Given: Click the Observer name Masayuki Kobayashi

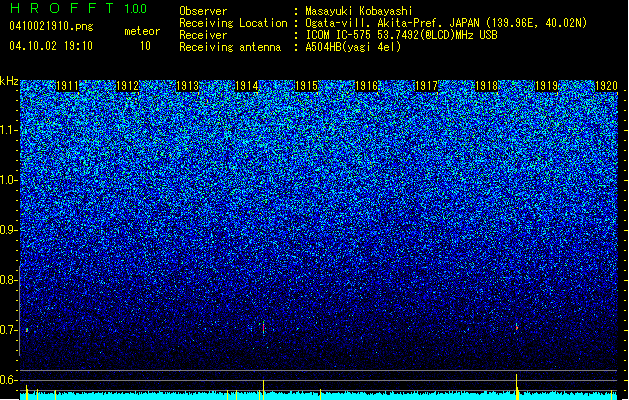Looking at the screenshot, I should 359,11.
